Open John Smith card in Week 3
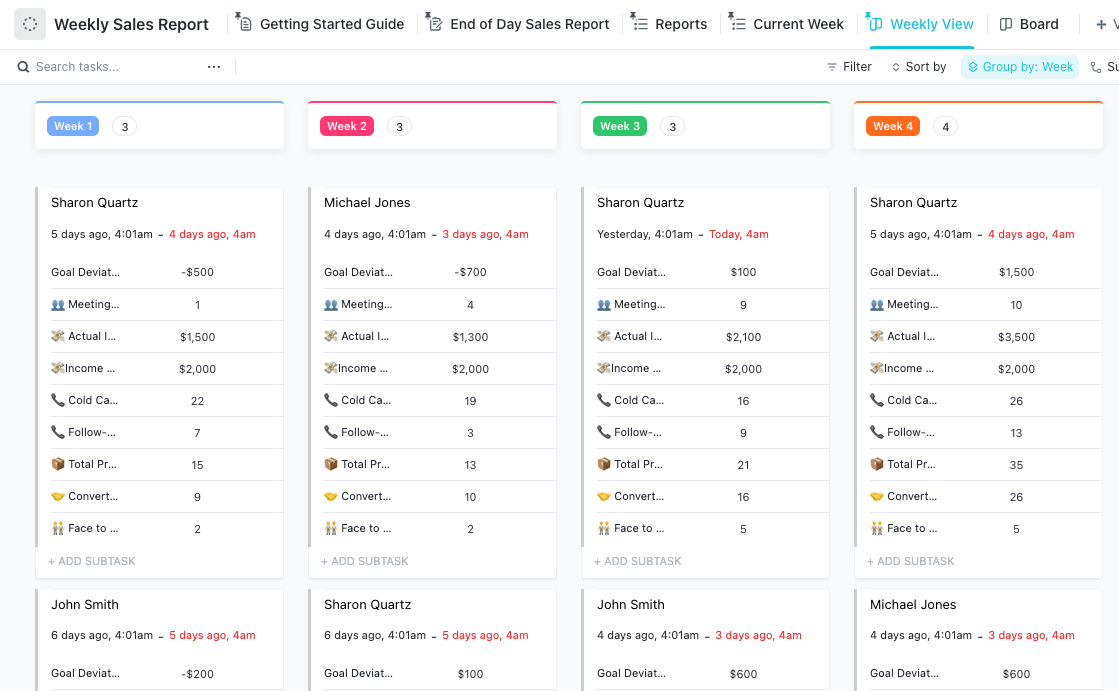This screenshot has height=691, width=1119. click(x=631, y=604)
